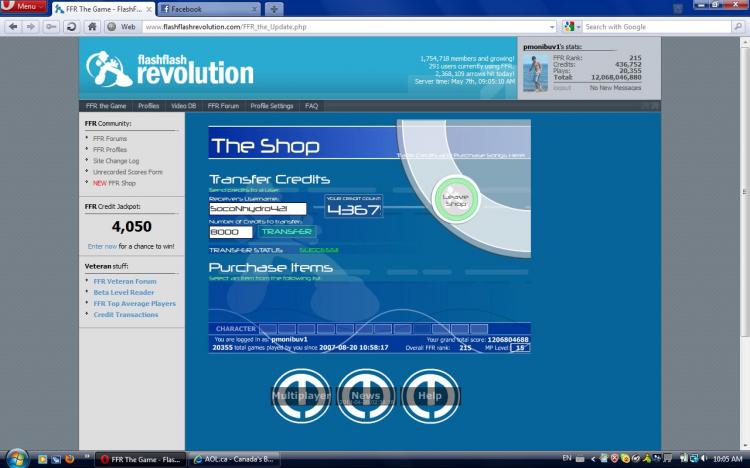Image resolution: width=750 pixels, height=468 pixels.
Task: Open the FFR Forums sidebar link
Action: pyautogui.click(x=110, y=138)
